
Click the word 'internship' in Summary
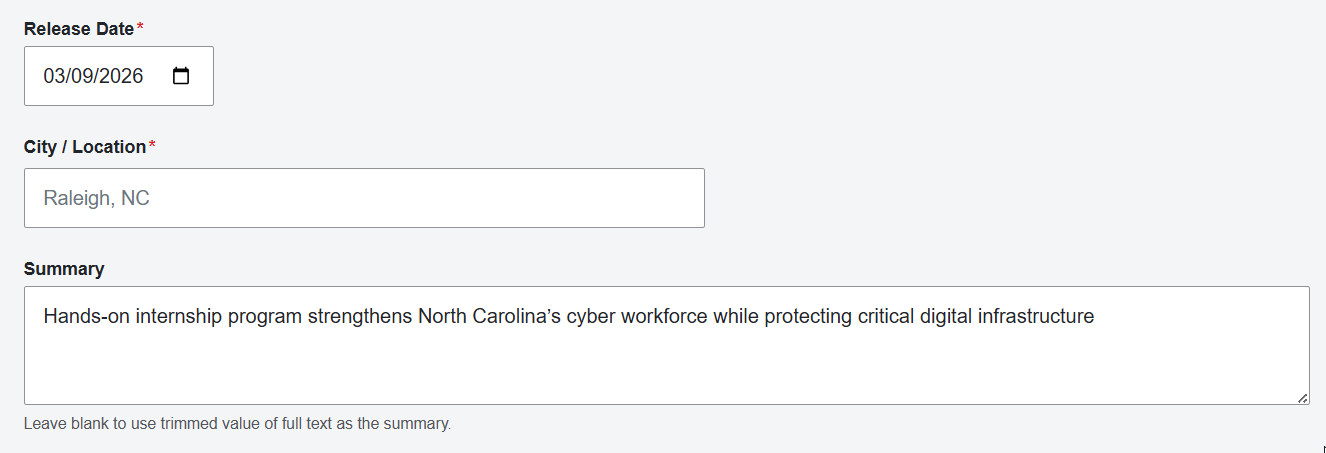coord(178,317)
